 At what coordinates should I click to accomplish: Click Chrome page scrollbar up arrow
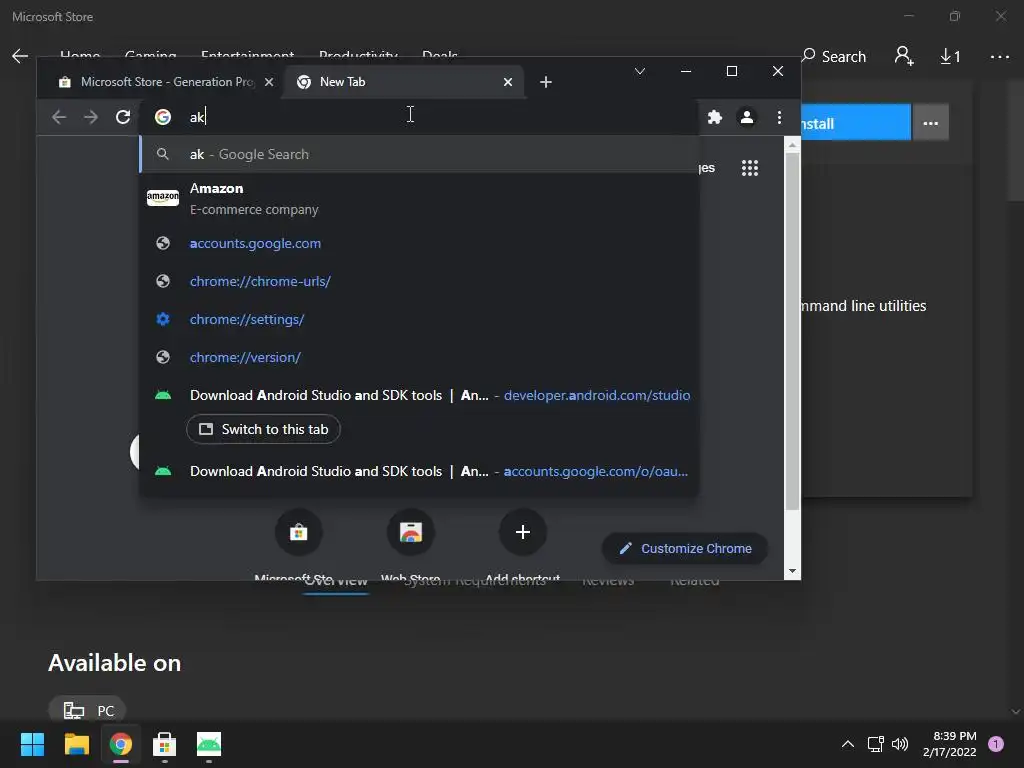pos(792,146)
